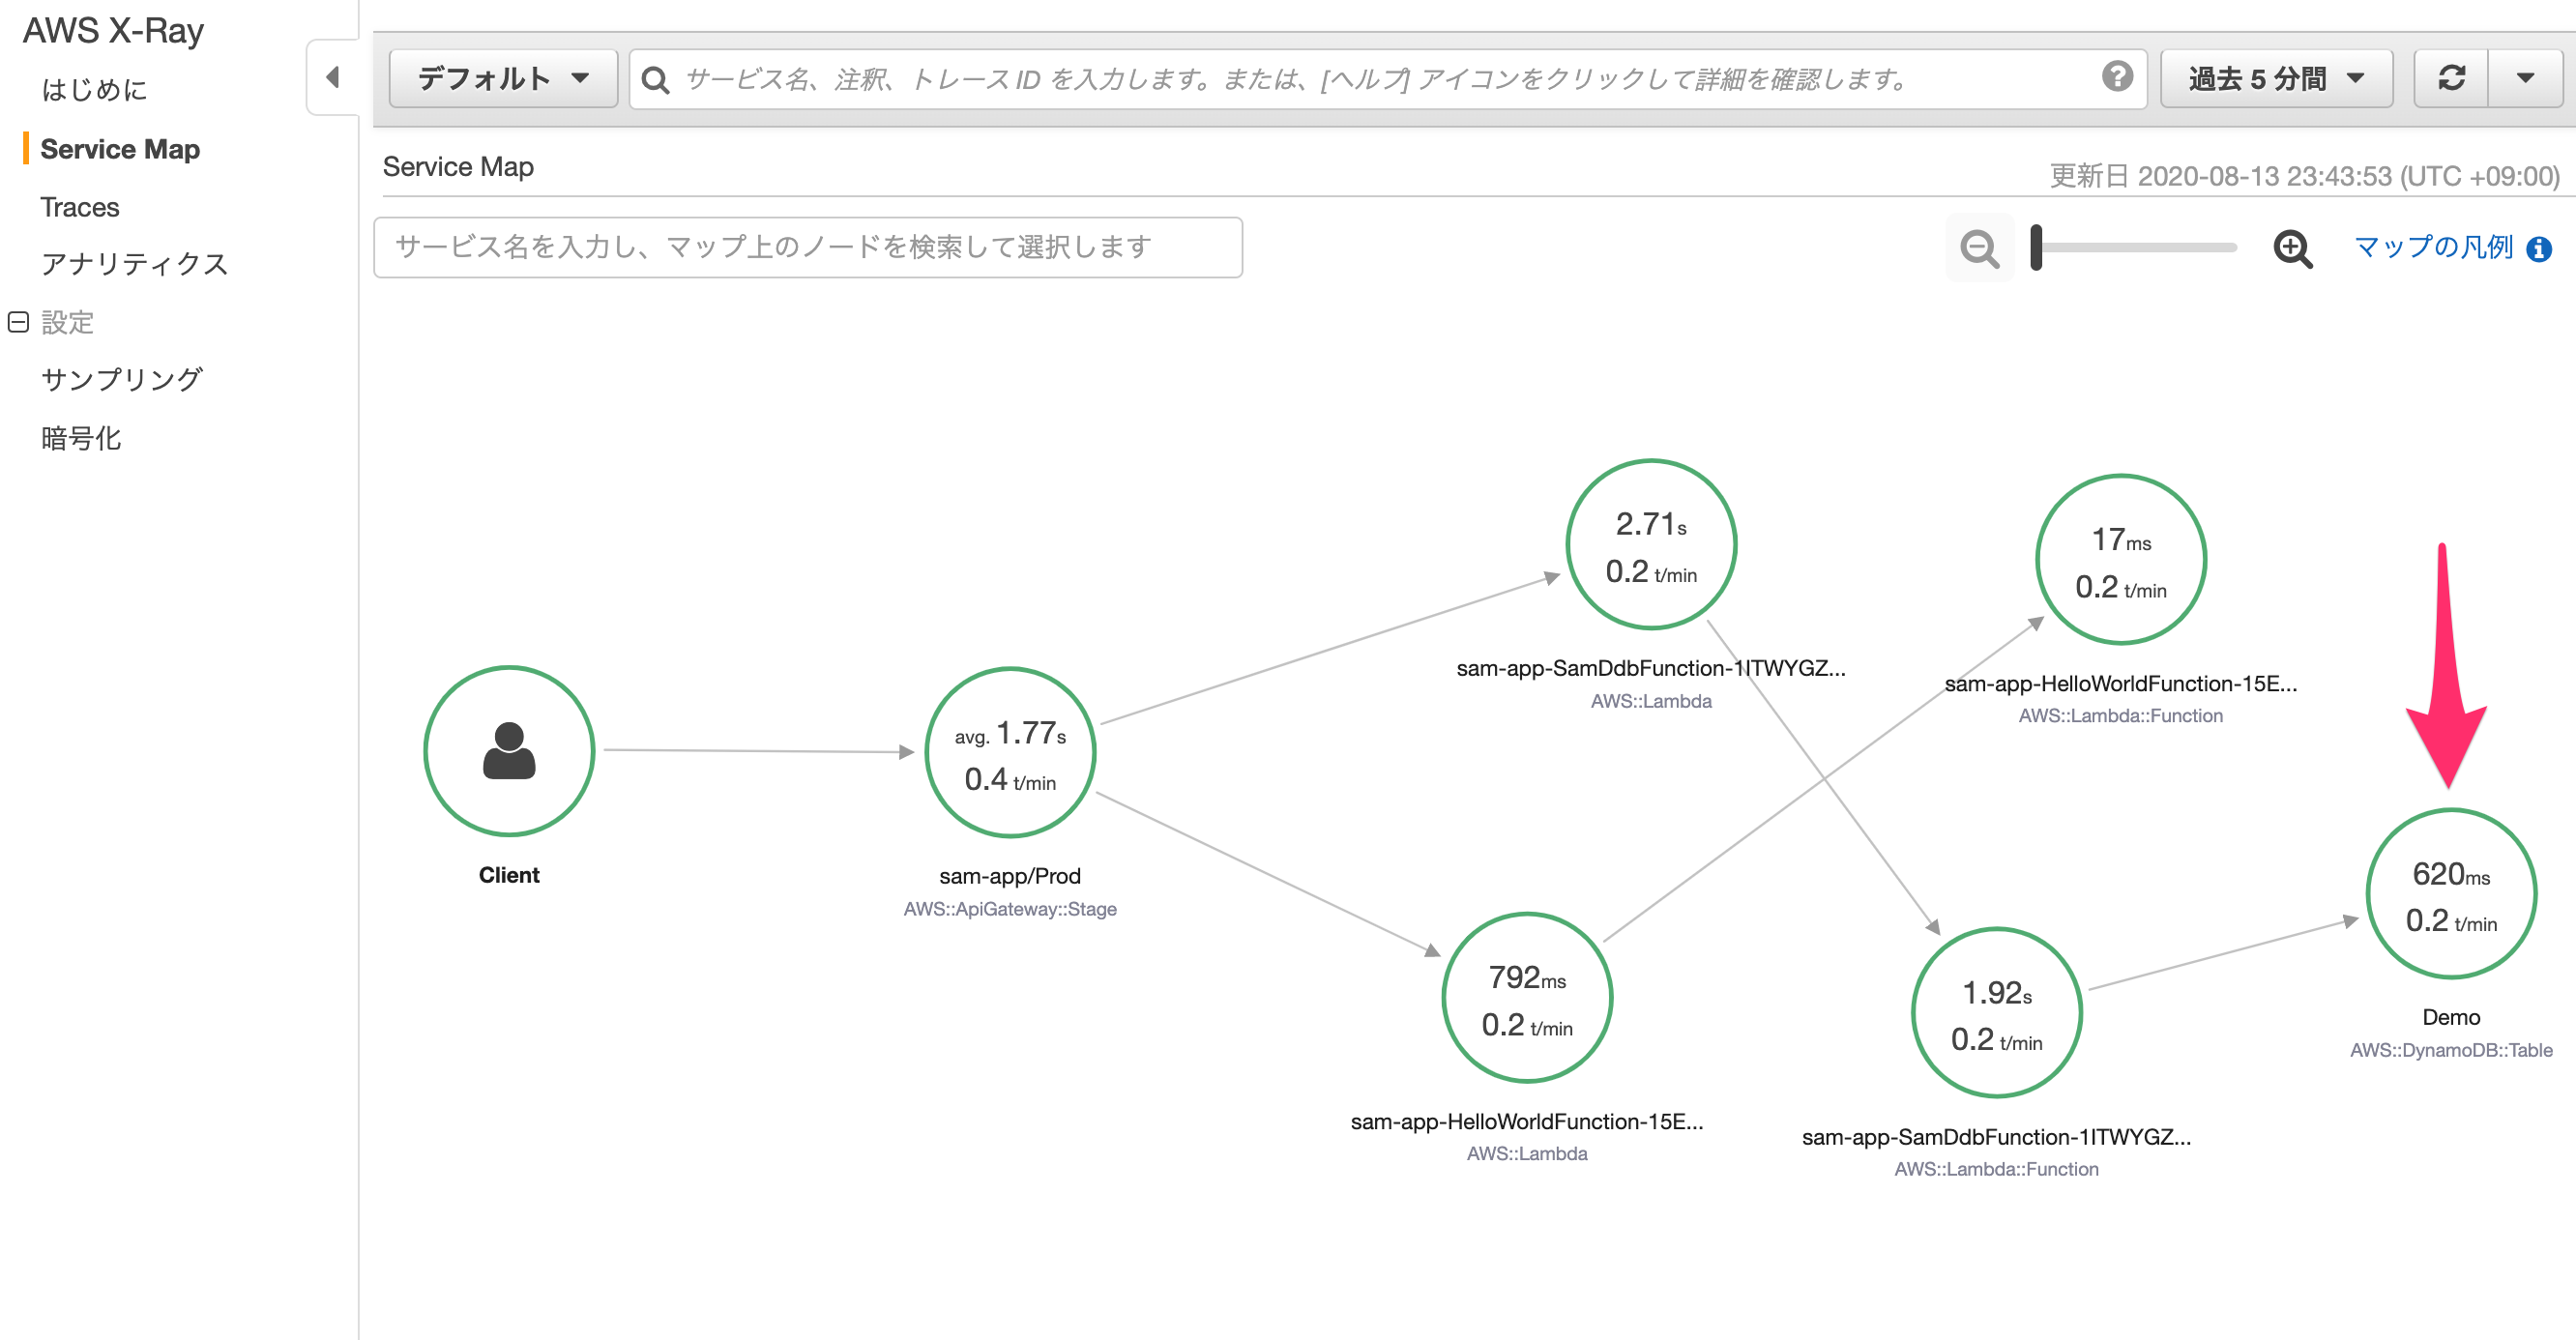Click the sam-app/Prod label

point(1010,876)
